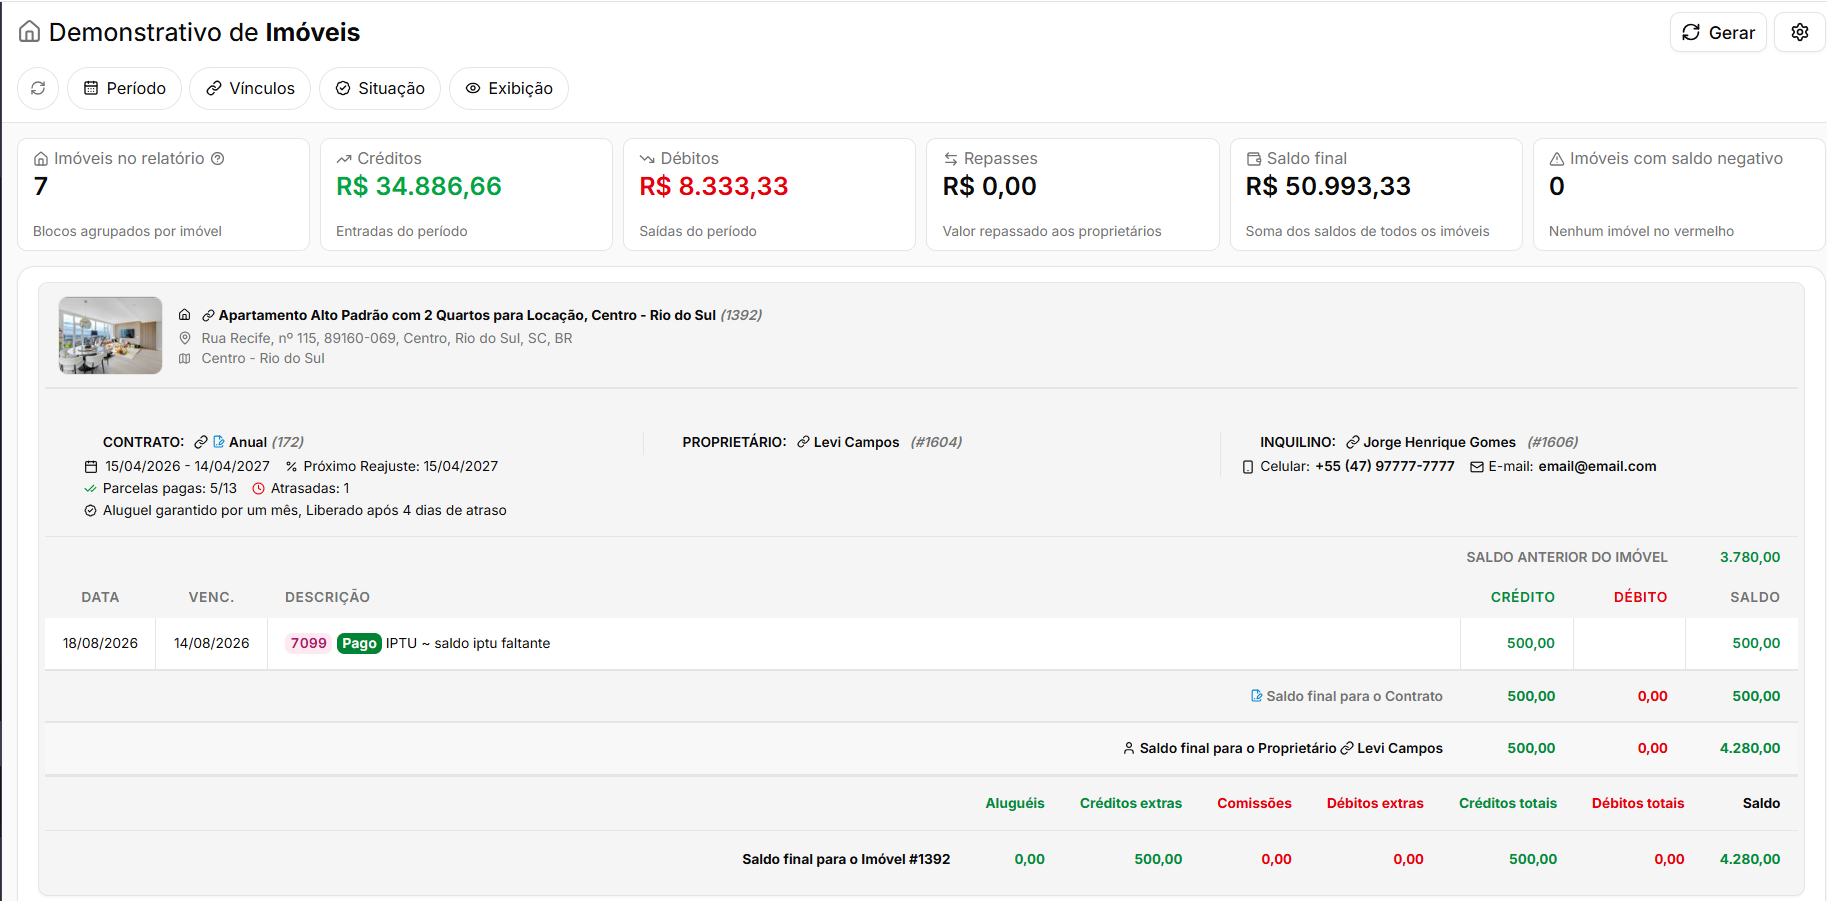Click the Gerar button
This screenshot has width=1827, height=901.
click(x=1718, y=32)
